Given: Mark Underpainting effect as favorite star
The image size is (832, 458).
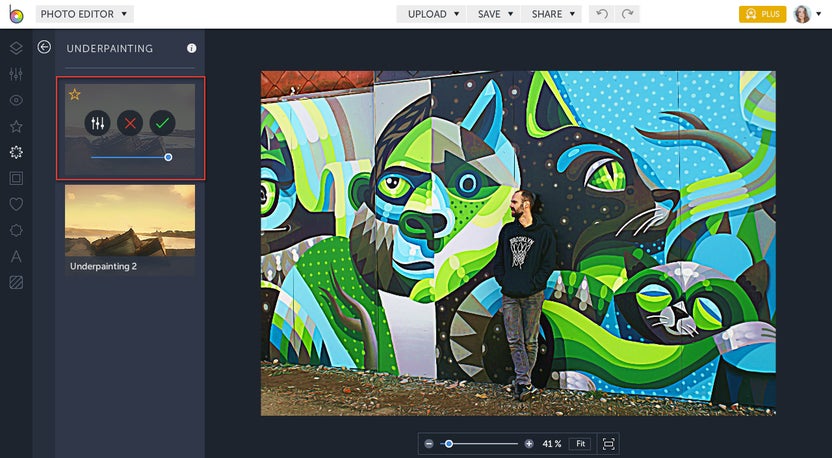Looking at the screenshot, I should (x=74, y=94).
